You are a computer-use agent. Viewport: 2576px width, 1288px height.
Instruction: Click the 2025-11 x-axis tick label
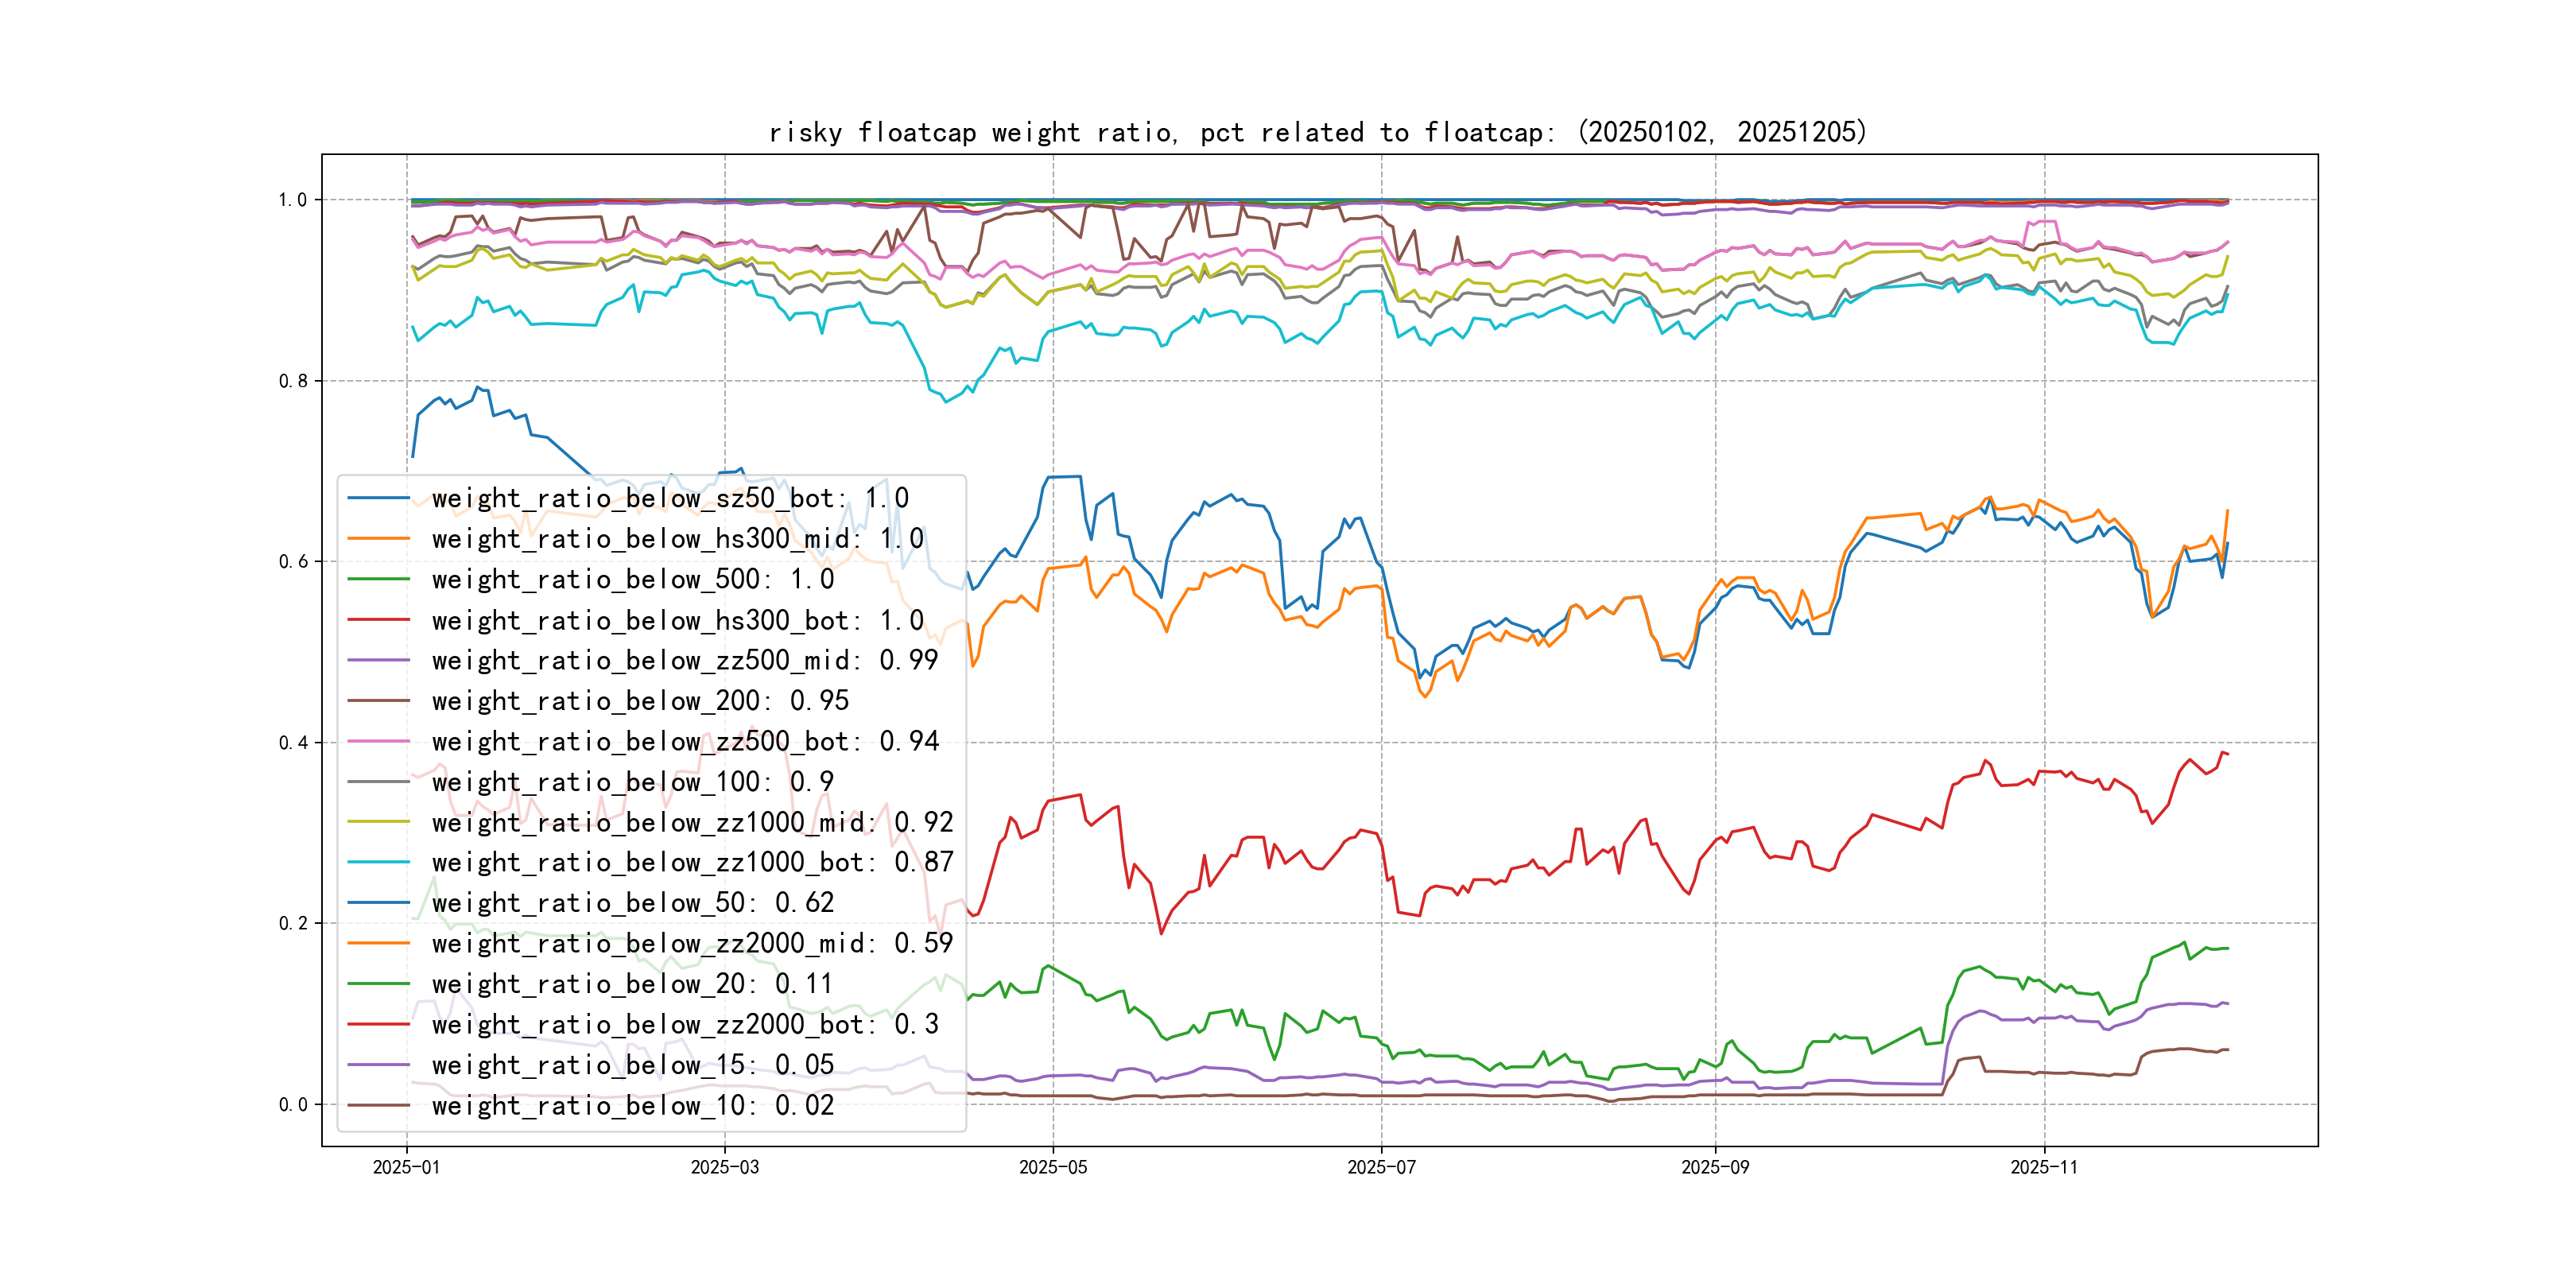[2043, 1167]
